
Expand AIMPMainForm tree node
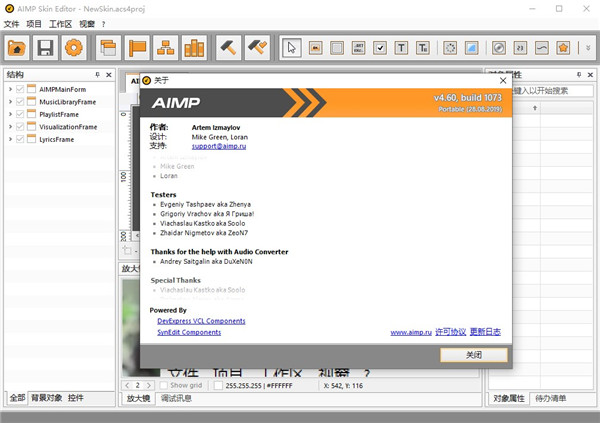tap(10, 89)
